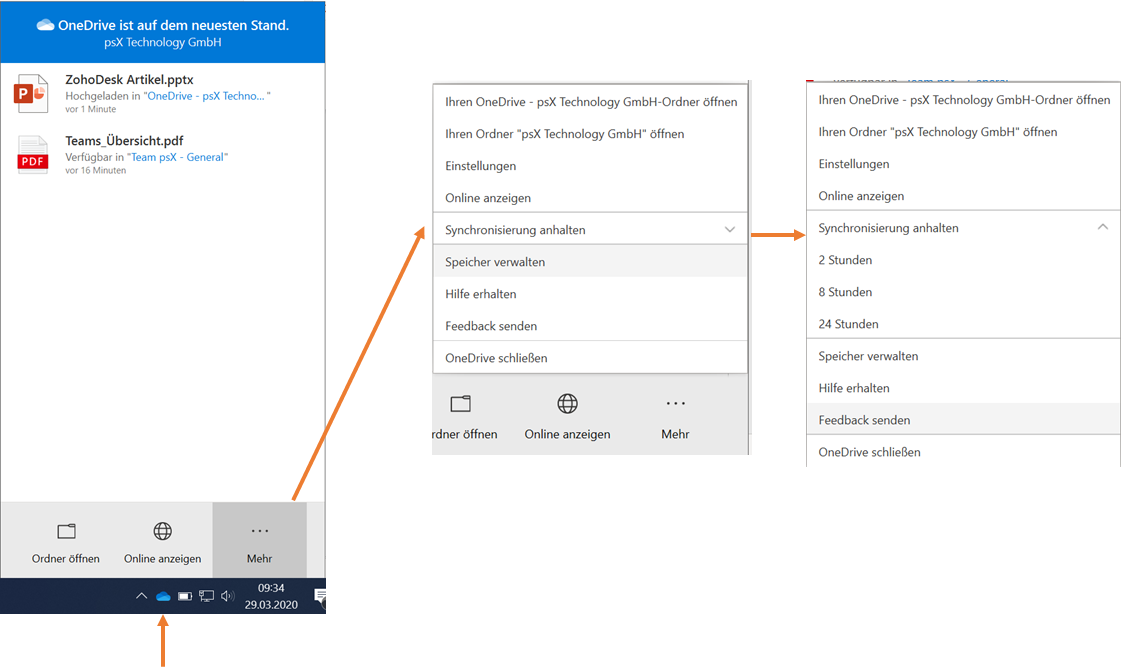This screenshot has width=1121, height=667.
Task: Click the OneDrive cloud icon in the blue header
Action: 46,25
